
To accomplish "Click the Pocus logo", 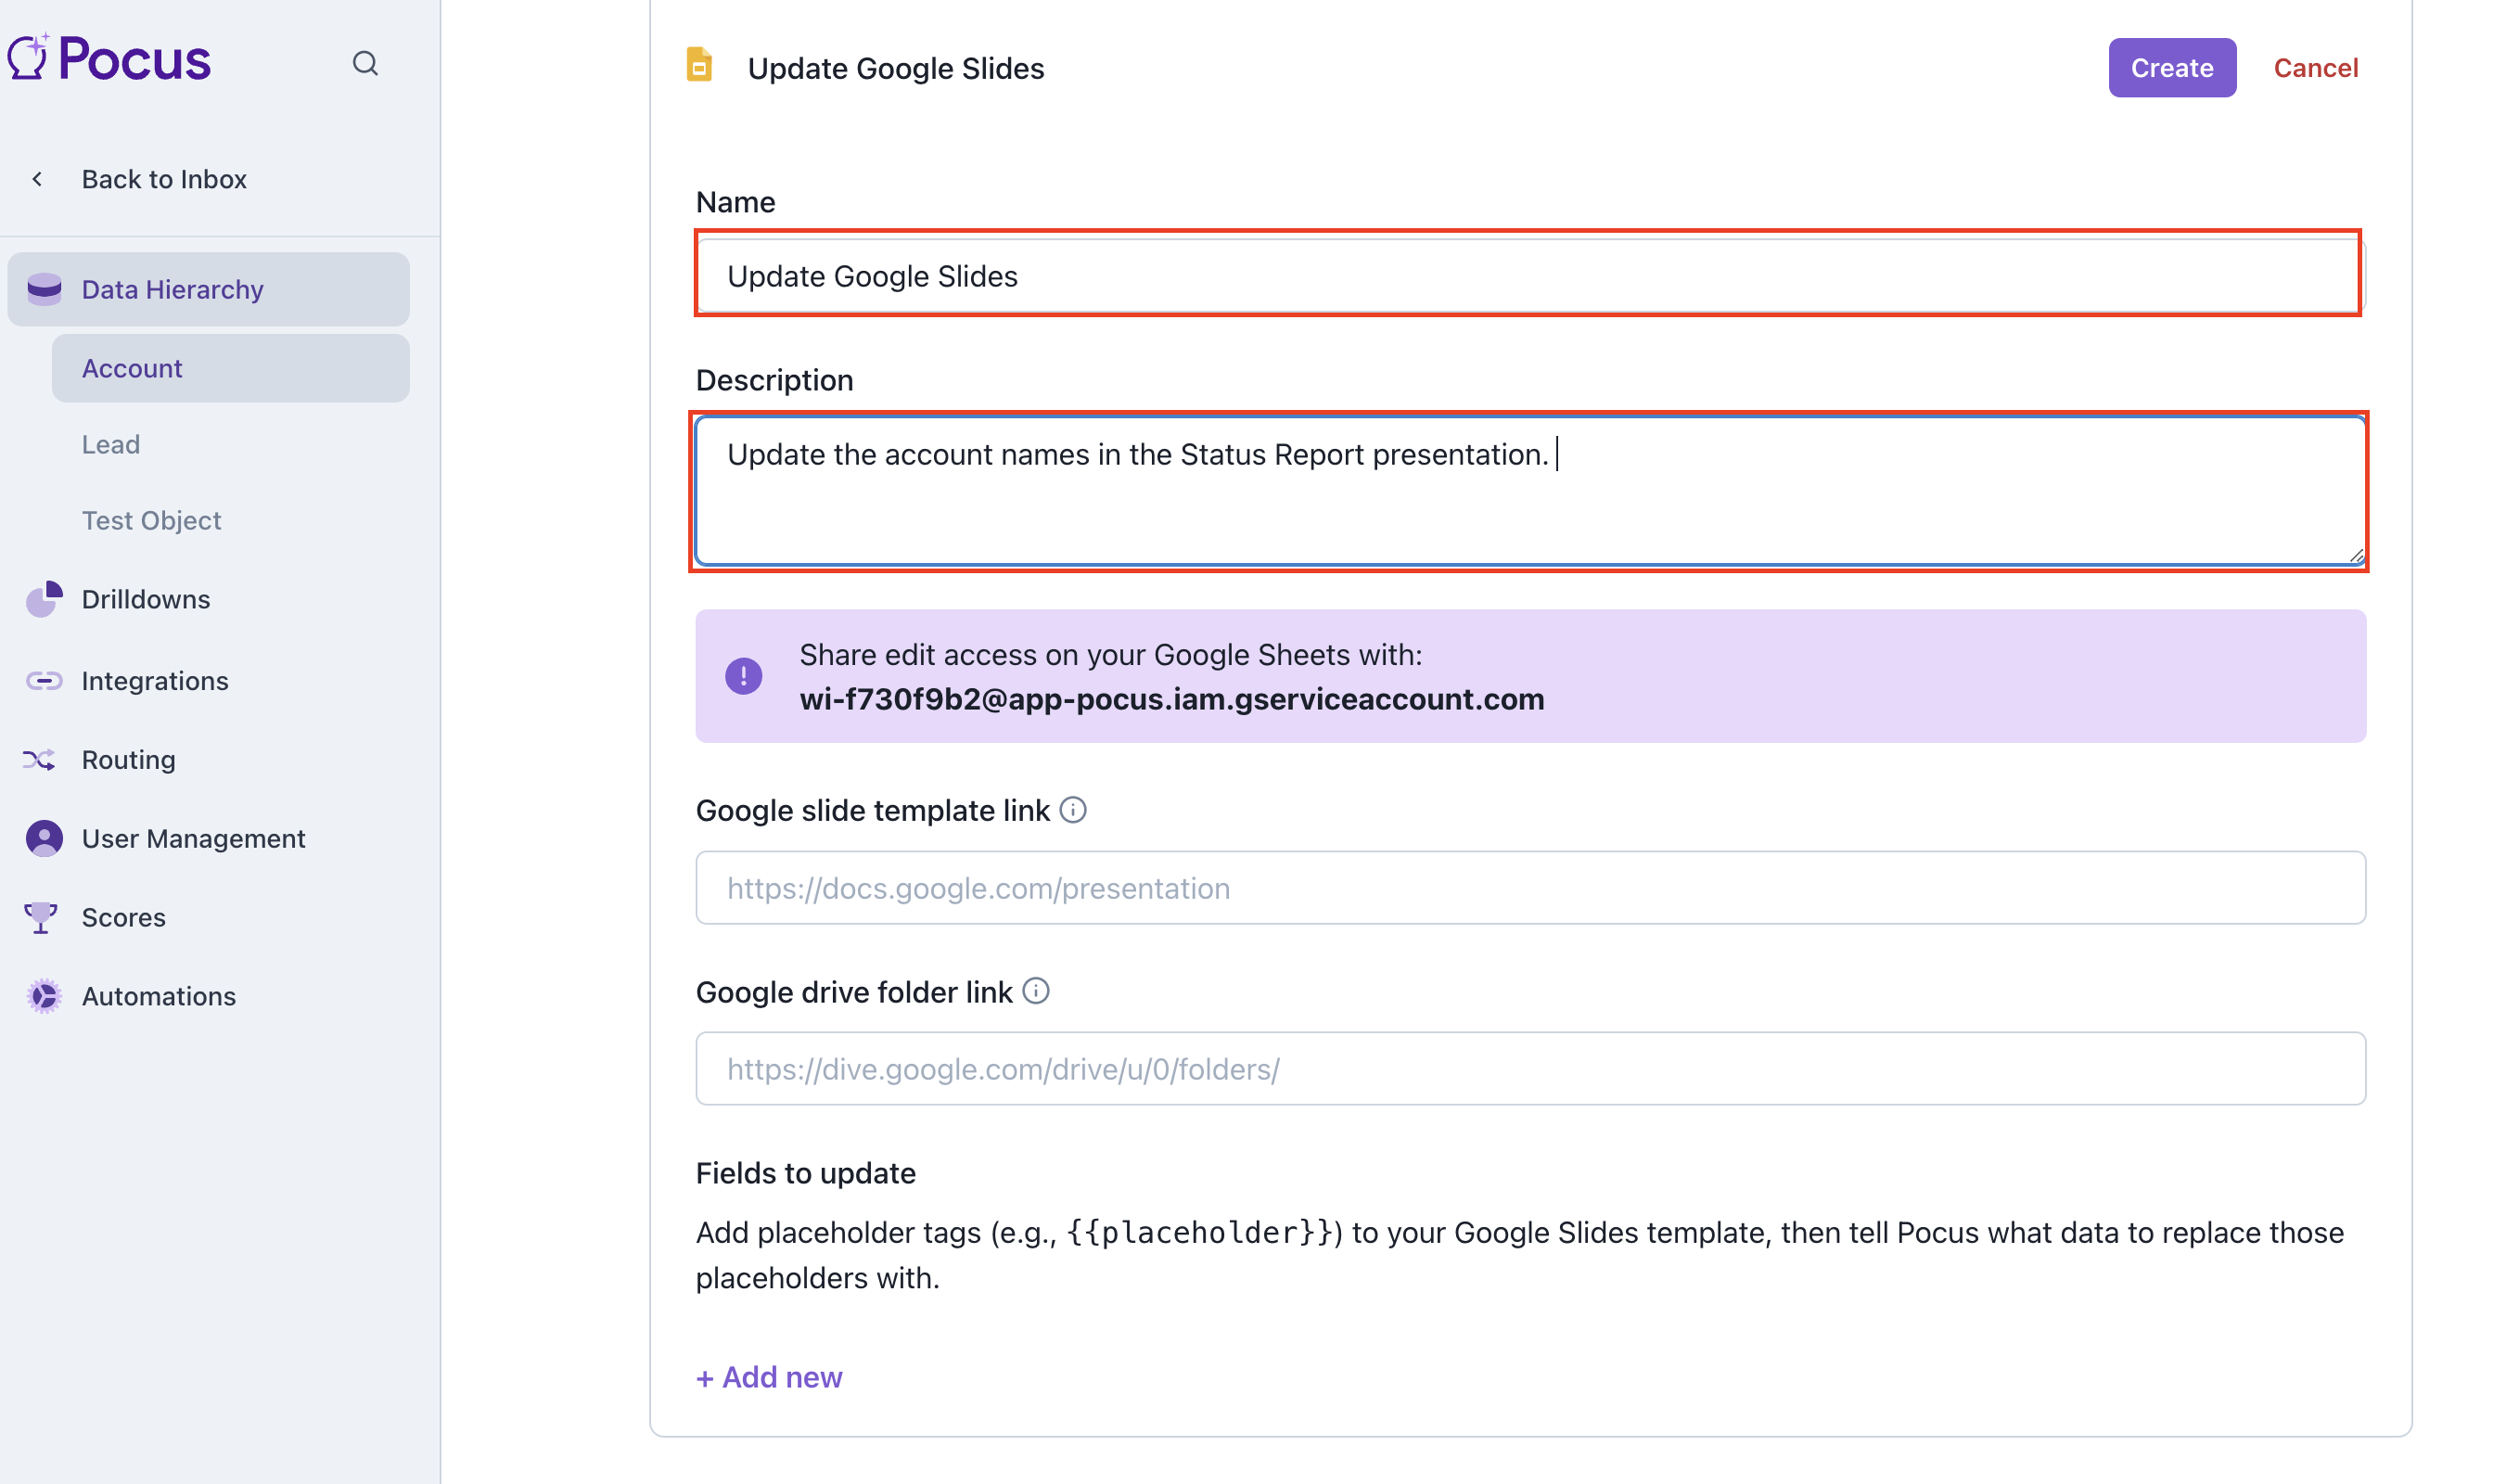I will [x=110, y=58].
